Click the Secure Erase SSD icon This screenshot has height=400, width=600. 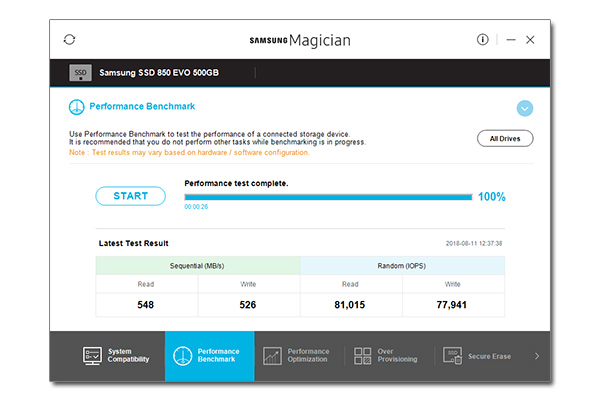(452, 356)
